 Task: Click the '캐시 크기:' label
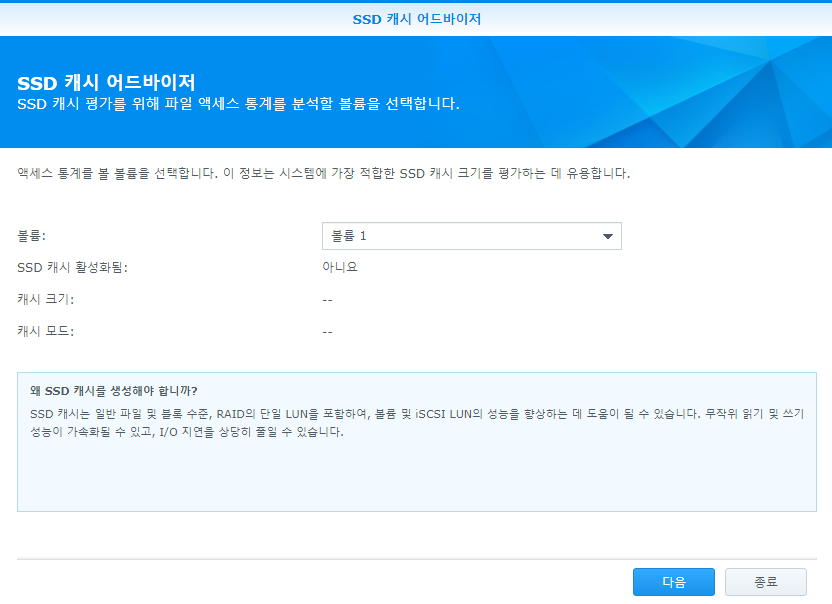pyautogui.click(x=46, y=299)
